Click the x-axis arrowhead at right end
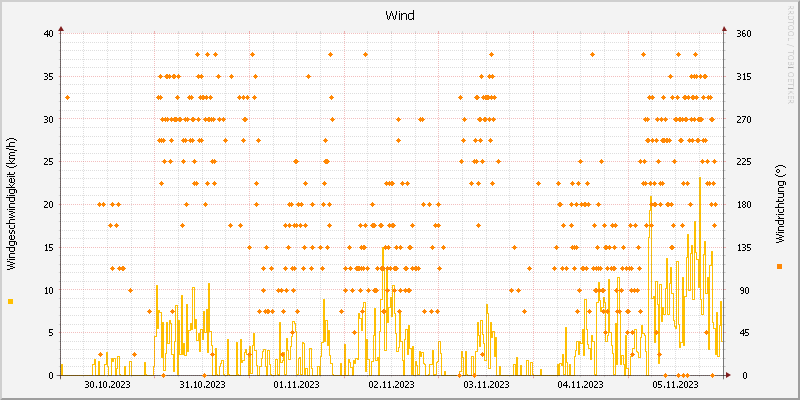Viewport: 800px width, 400px height. tap(728, 375)
